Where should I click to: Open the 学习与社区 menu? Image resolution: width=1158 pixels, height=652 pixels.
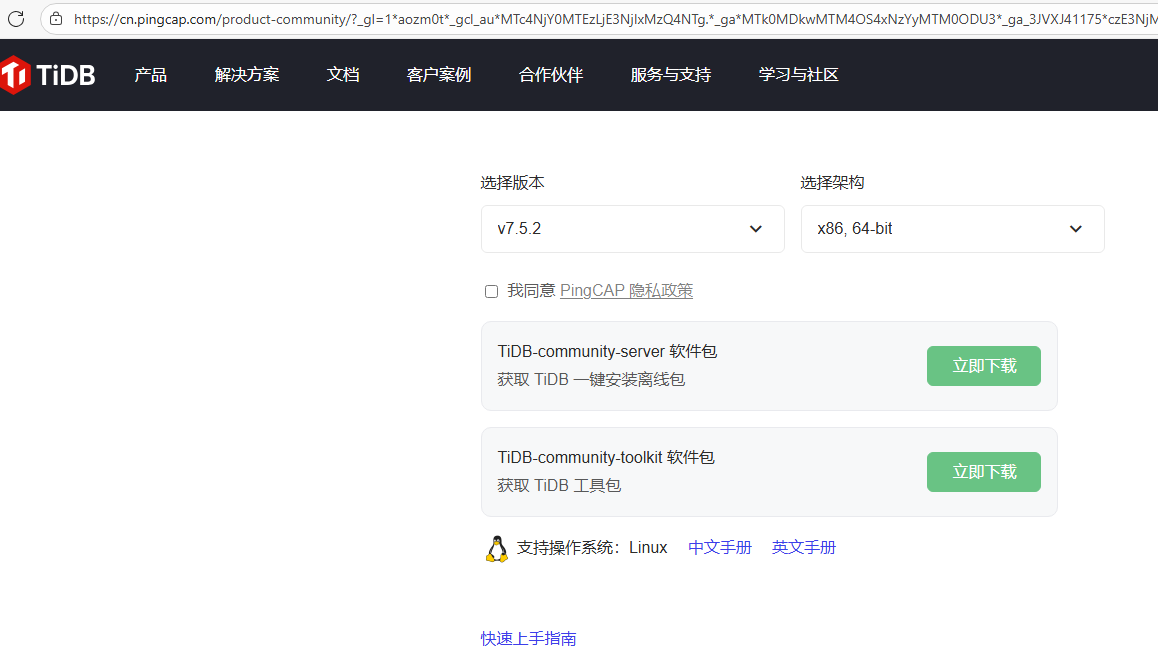pos(798,75)
